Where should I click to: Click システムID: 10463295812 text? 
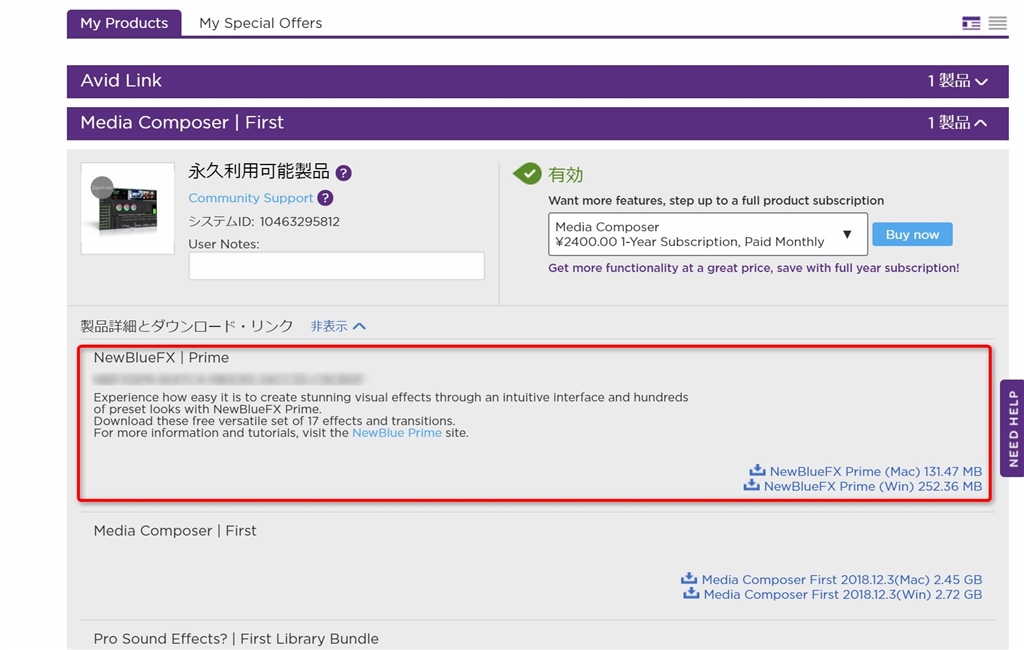tap(264, 221)
